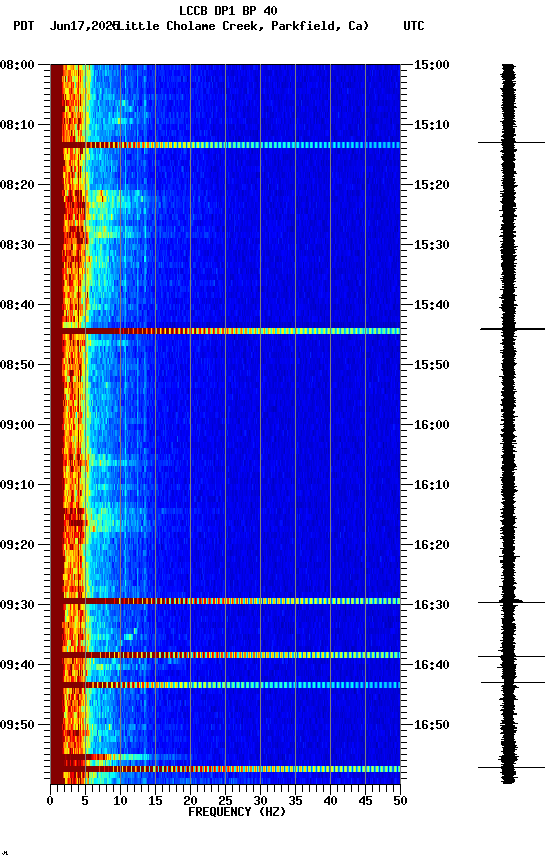The height and width of the screenshot is (864, 552).
Task: Click the broadband event band near 08:44
Action: (x=225, y=331)
